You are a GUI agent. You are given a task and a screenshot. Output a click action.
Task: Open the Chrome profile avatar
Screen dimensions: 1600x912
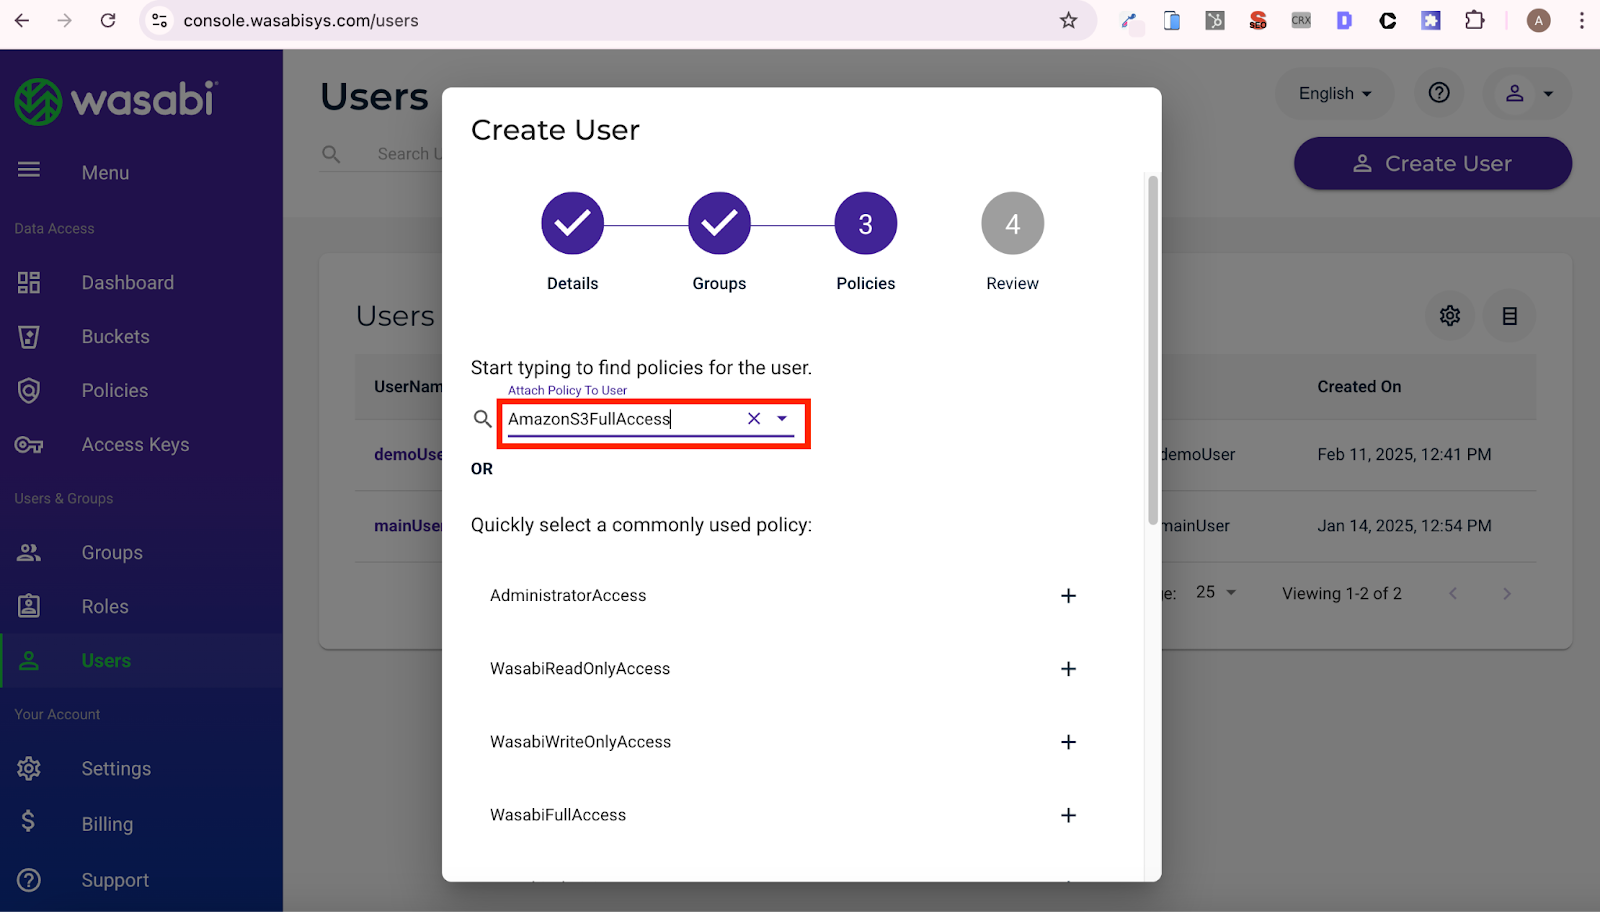(x=1538, y=20)
